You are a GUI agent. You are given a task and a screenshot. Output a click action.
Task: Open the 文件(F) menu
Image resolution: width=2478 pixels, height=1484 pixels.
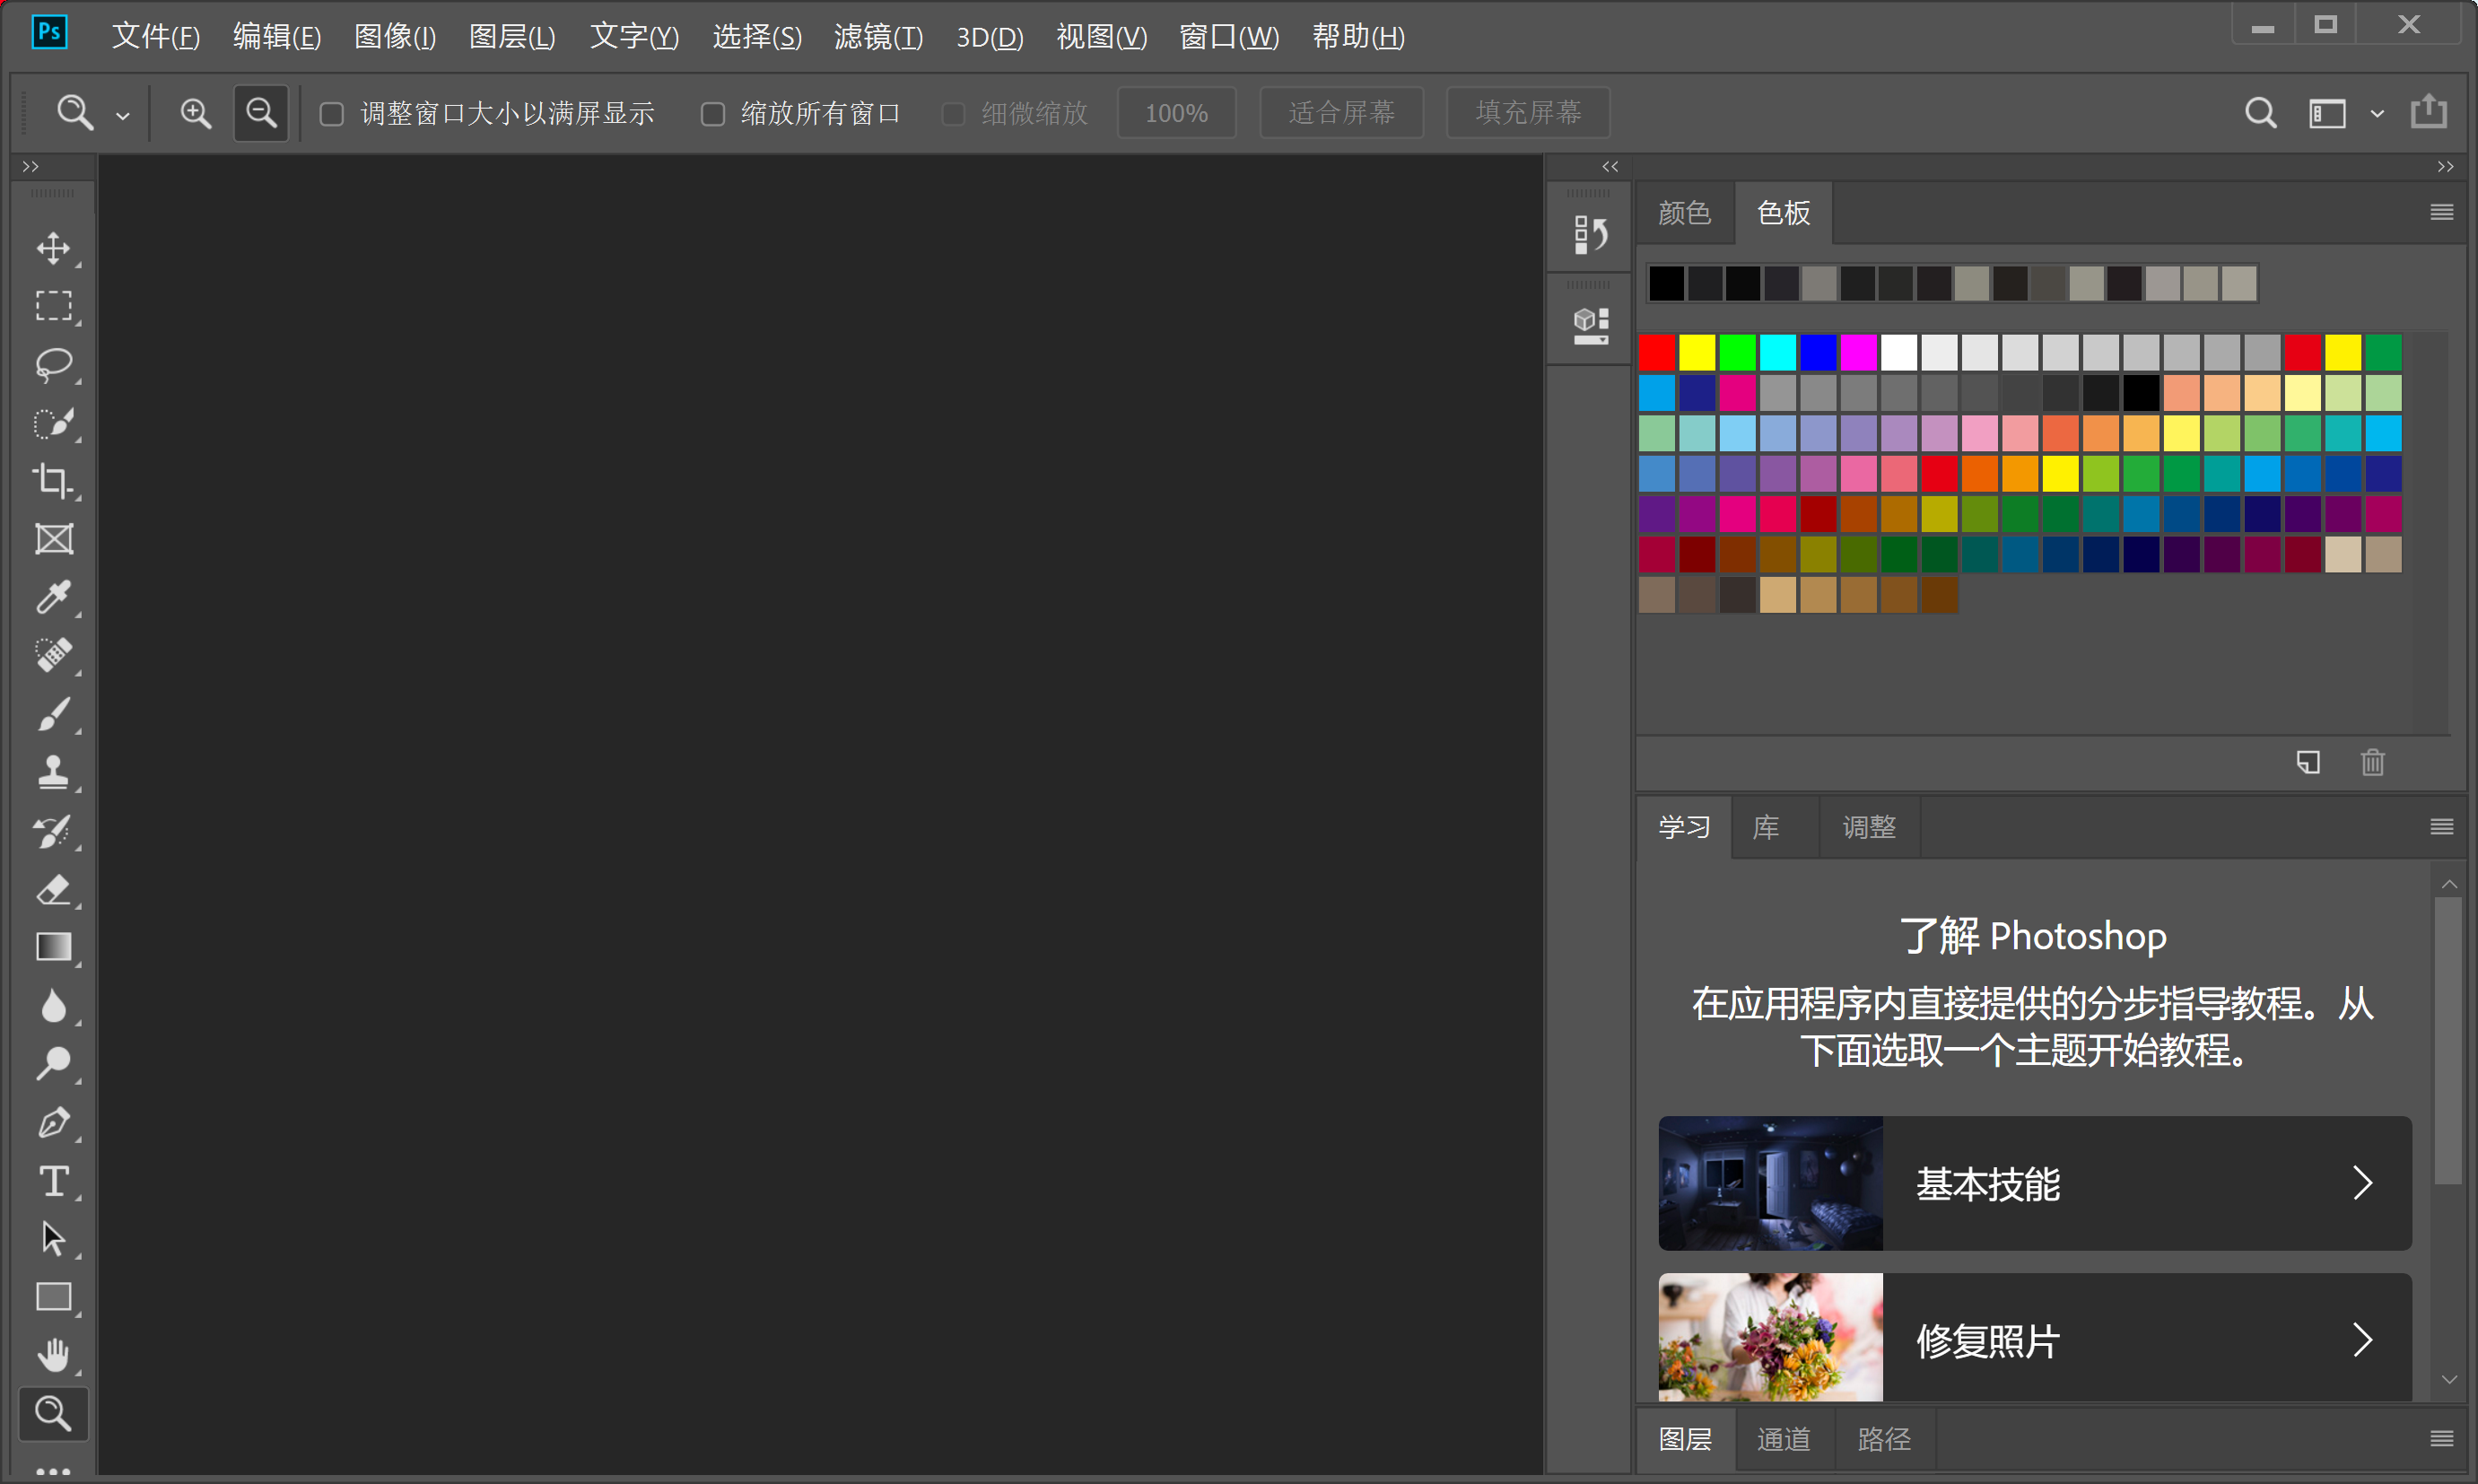click(155, 36)
